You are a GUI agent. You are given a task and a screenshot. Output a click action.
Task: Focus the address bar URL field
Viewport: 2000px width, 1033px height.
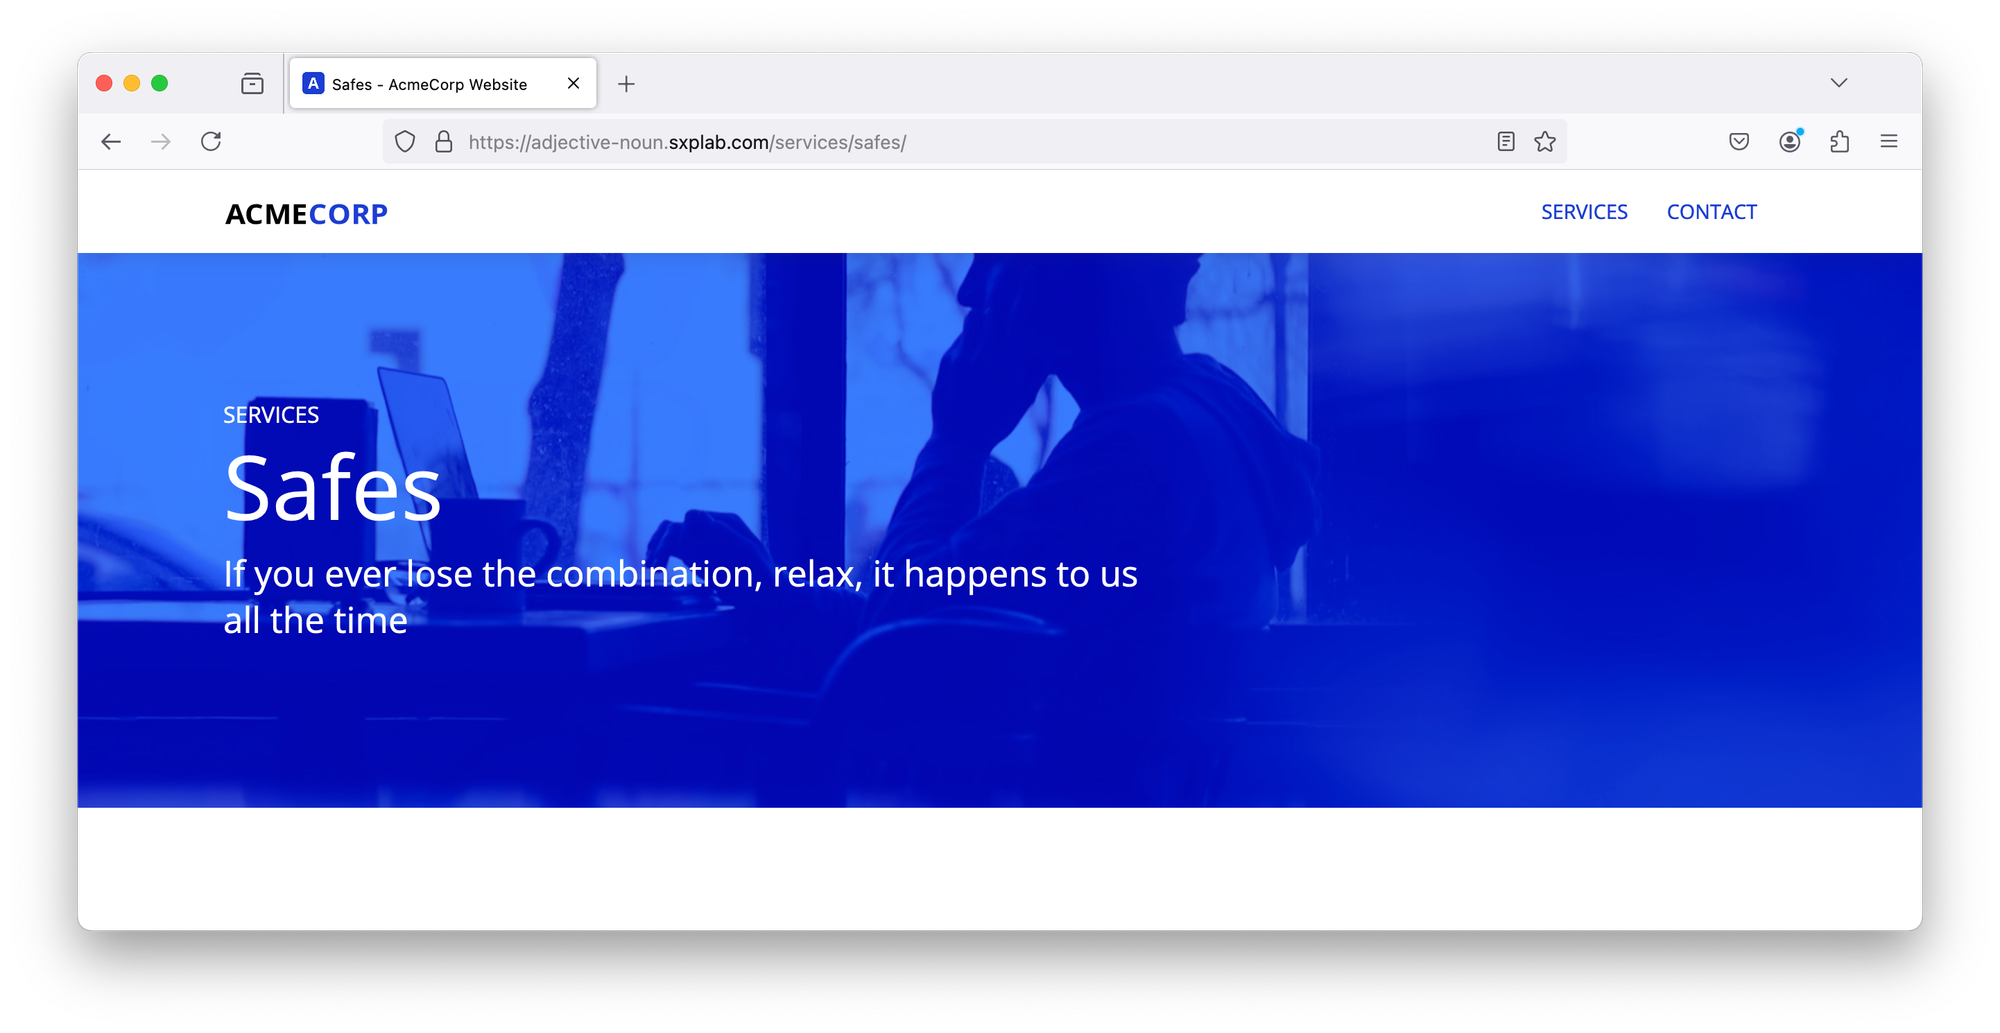click(976, 142)
